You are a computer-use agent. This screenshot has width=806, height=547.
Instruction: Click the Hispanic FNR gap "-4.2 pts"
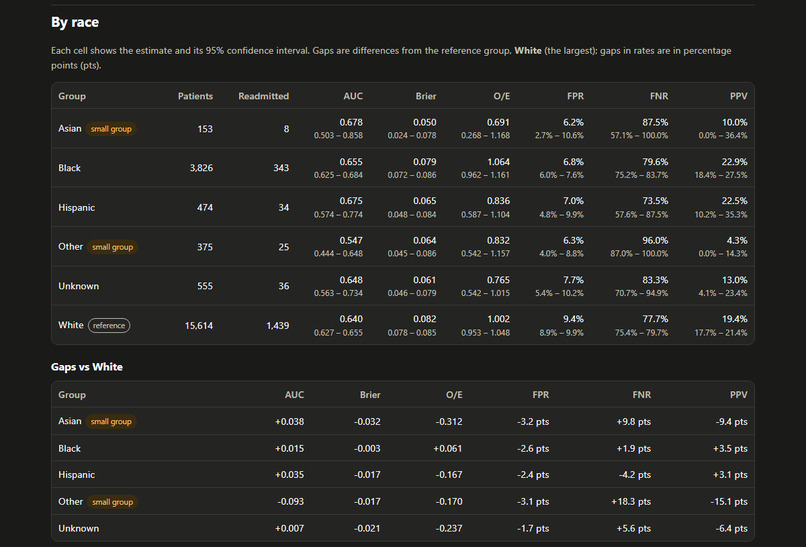click(x=635, y=475)
